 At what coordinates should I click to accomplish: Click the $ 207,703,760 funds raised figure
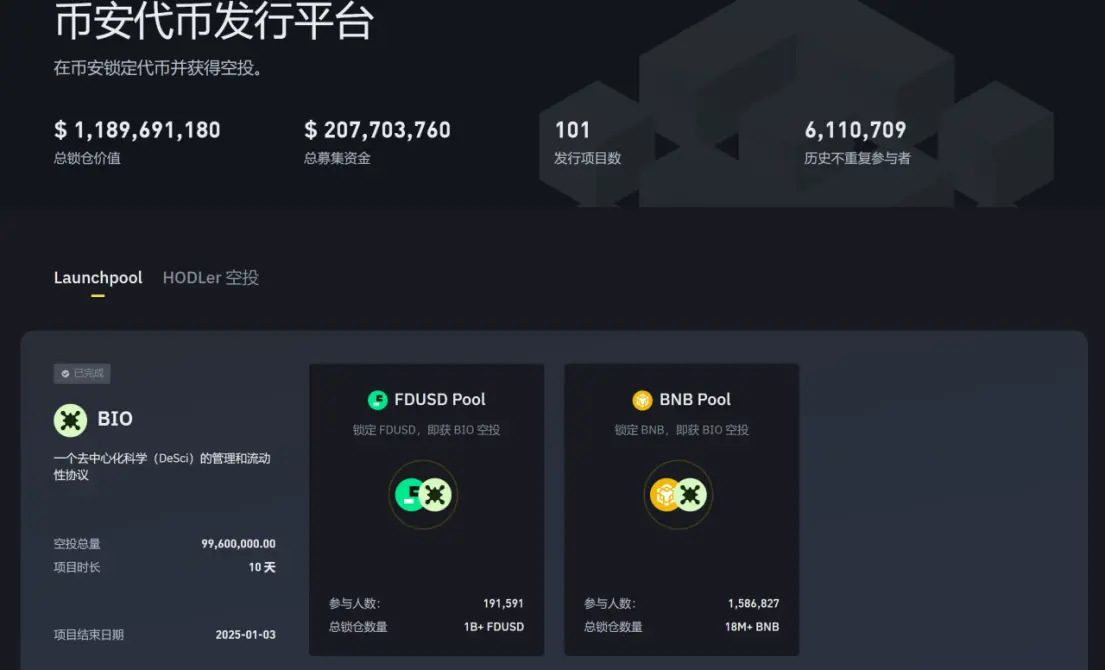point(377,130)
